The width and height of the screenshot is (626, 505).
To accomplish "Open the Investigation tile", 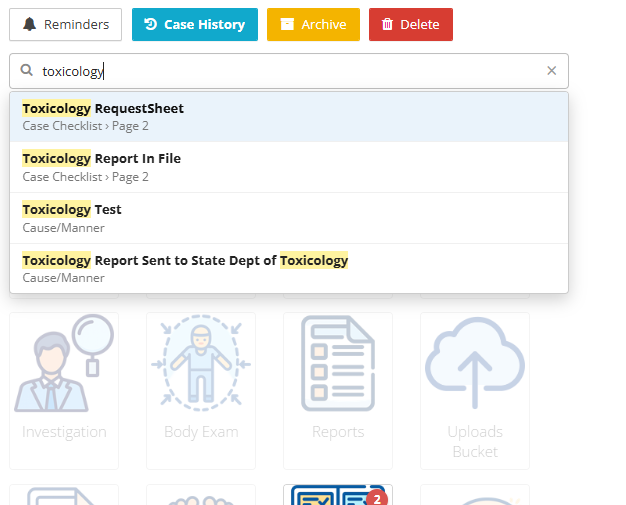I will [x=64, y=391].
